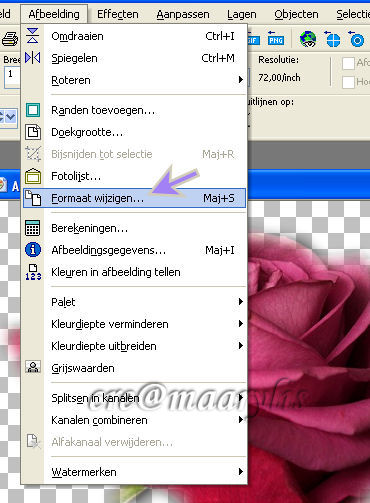Open the Selecties menu
This screenshot has width=370, height=503.
click(353, 14)
